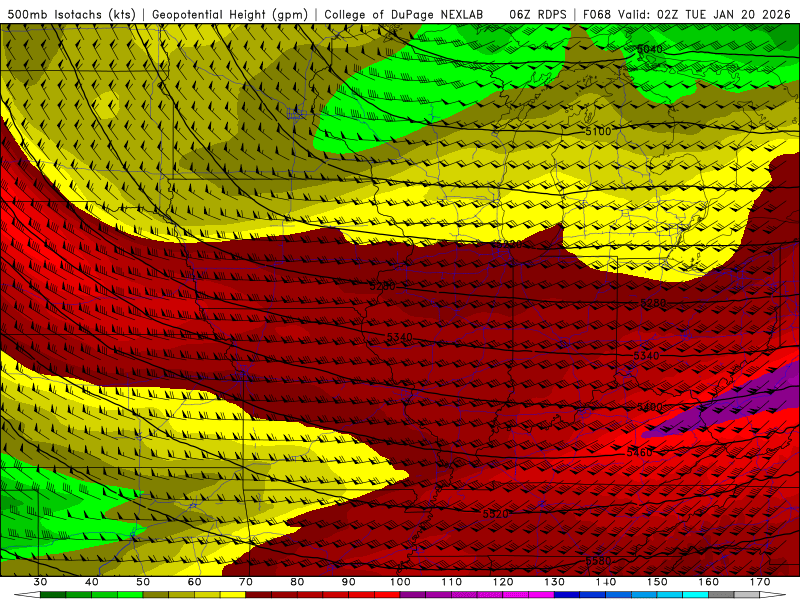
Task: Click the '50' value on the color scale
Action: point(143,582)
